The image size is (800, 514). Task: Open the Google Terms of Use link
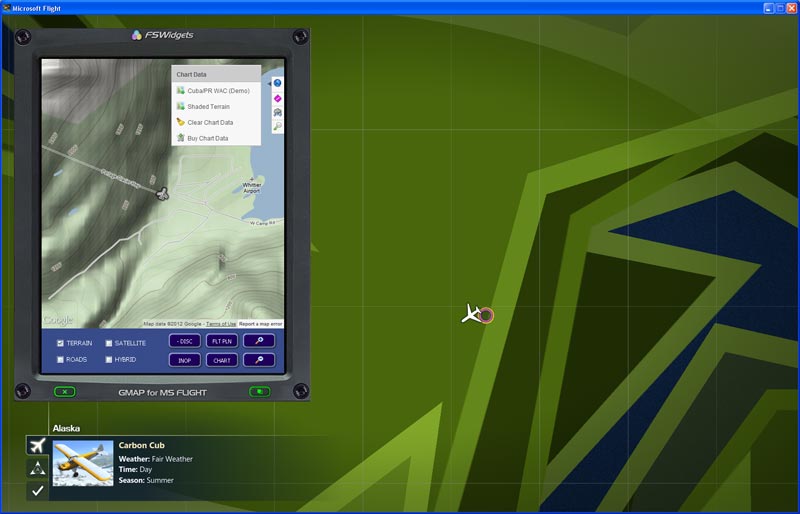tap(221, 324)
